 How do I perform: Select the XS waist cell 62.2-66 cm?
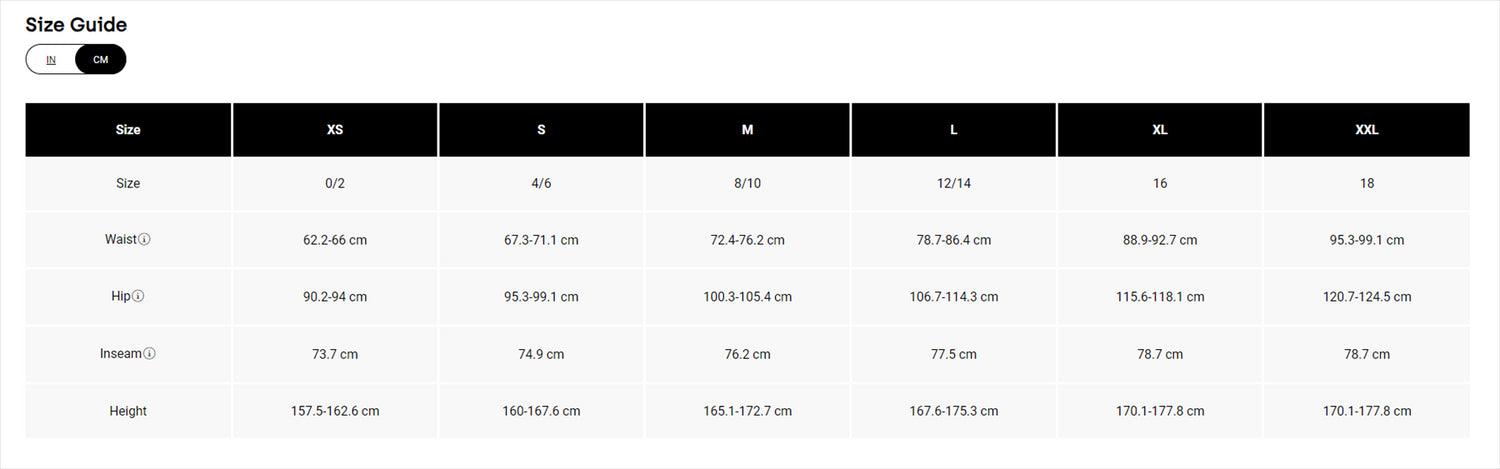pyautogui.click(x=335, y=240)
